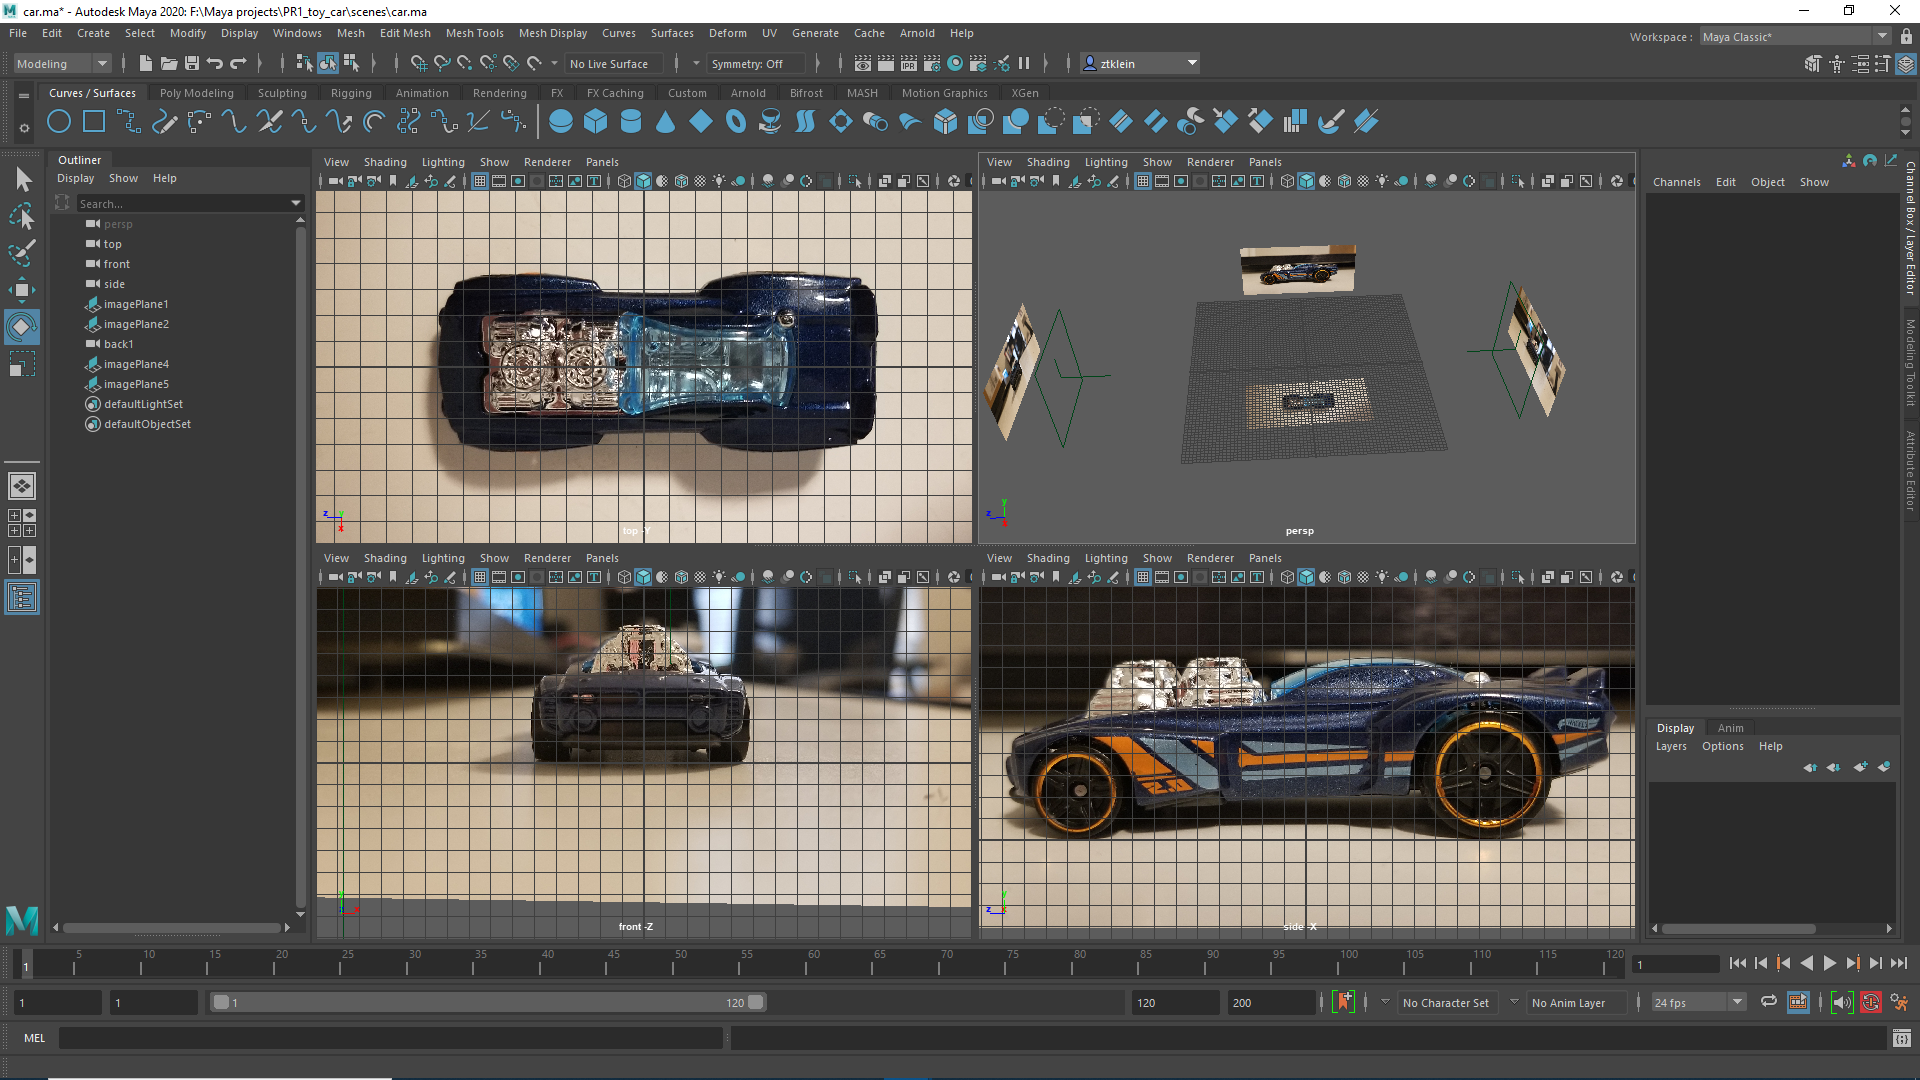Switch to the Poly Modeling shelf tab
The height and width of the screenshot is (1080, 1920).
tap(196, 93)
